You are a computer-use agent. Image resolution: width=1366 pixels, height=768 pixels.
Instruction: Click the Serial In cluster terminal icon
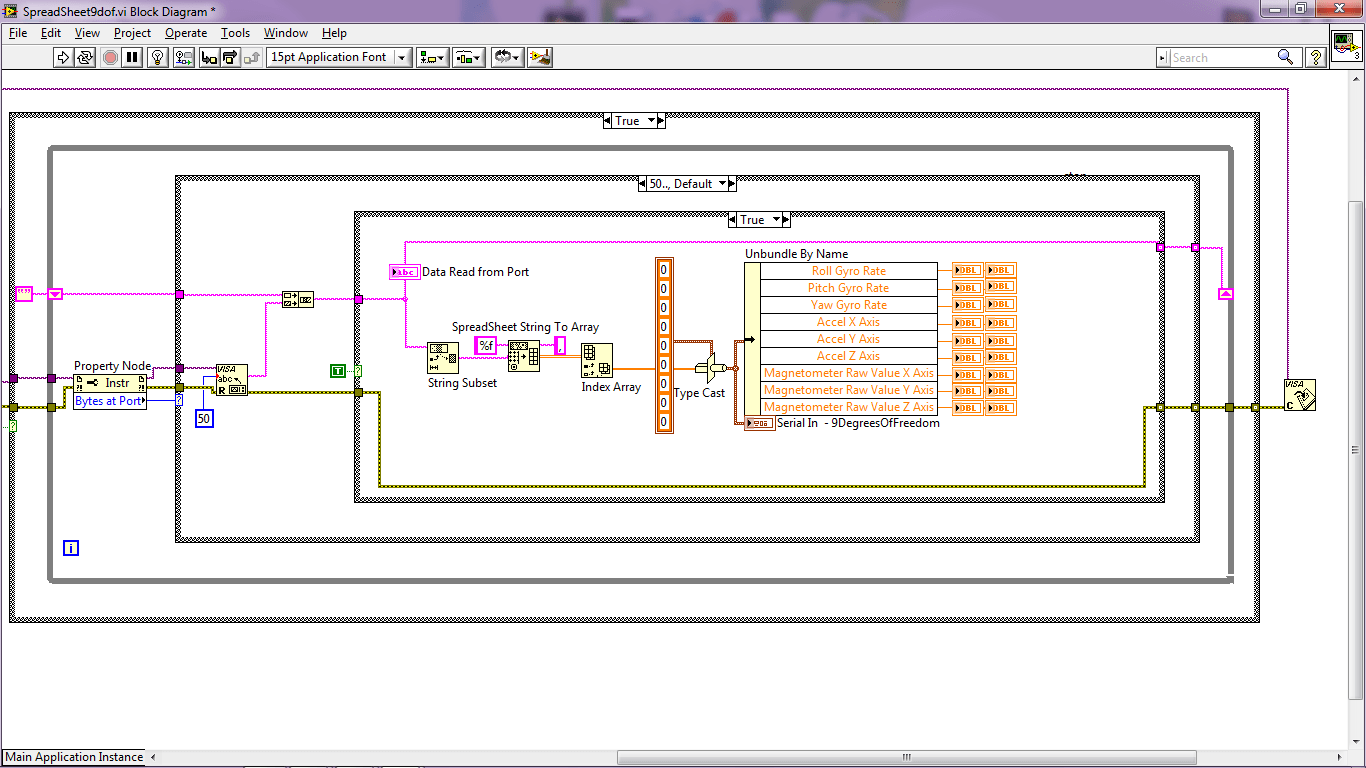coord(759,423)
